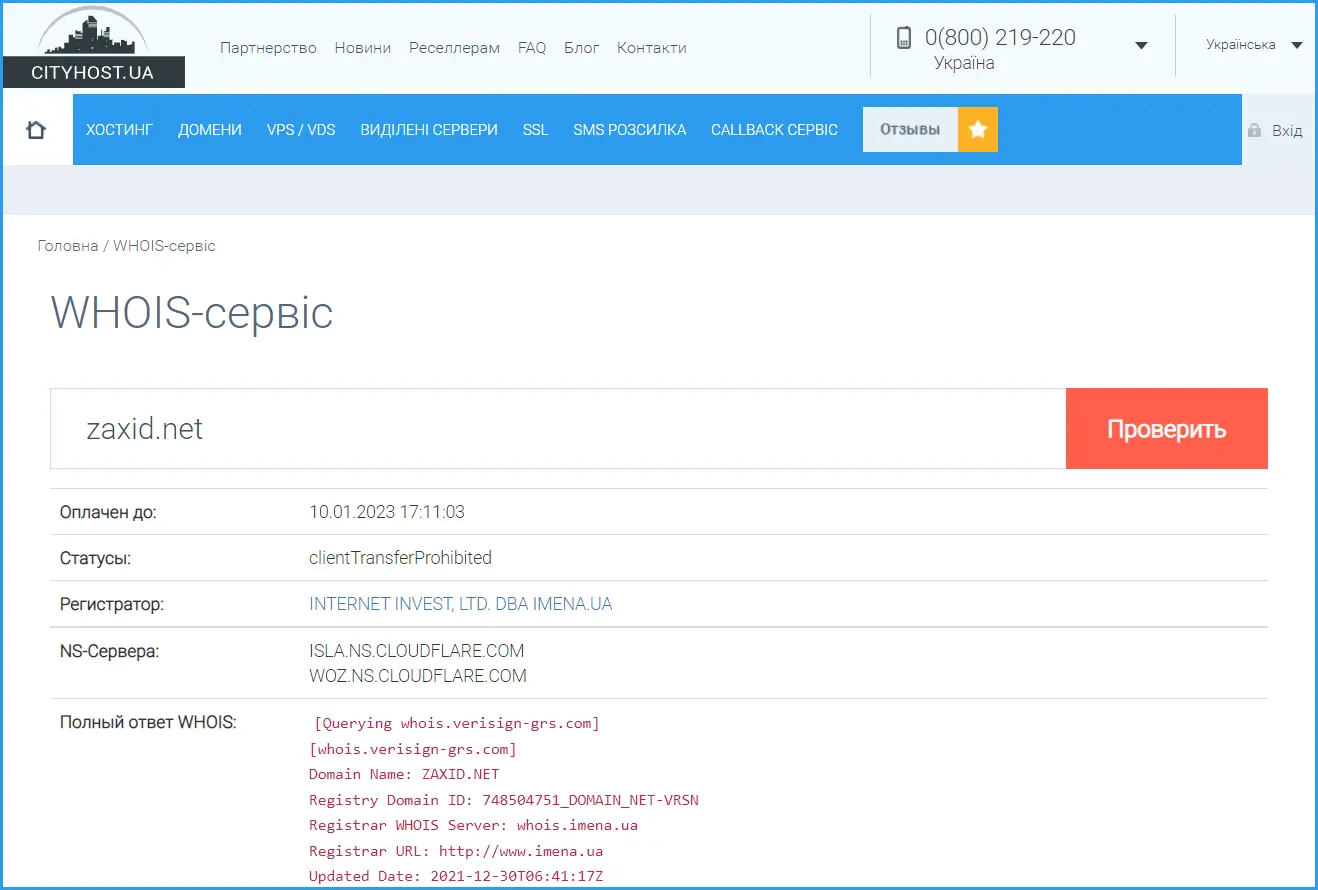Open the INTERNET INVEST, LTD. DBA IMENA.UA link
1318x890 pixels.
point(461,604)
